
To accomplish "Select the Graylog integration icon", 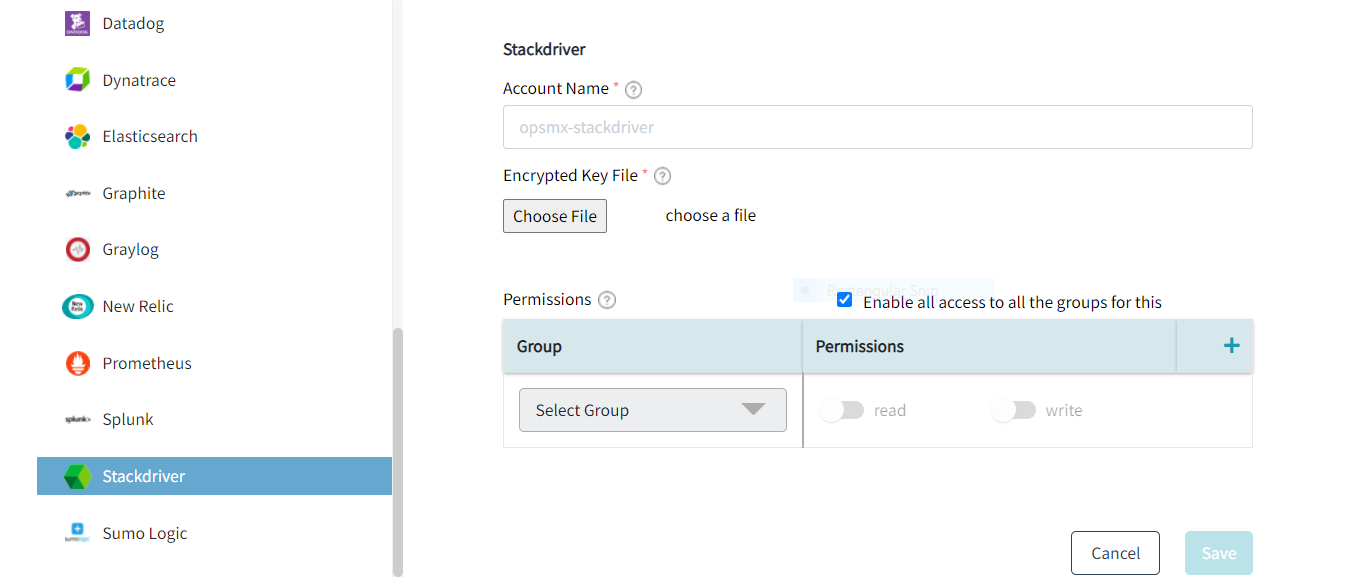I will point(75,249).
